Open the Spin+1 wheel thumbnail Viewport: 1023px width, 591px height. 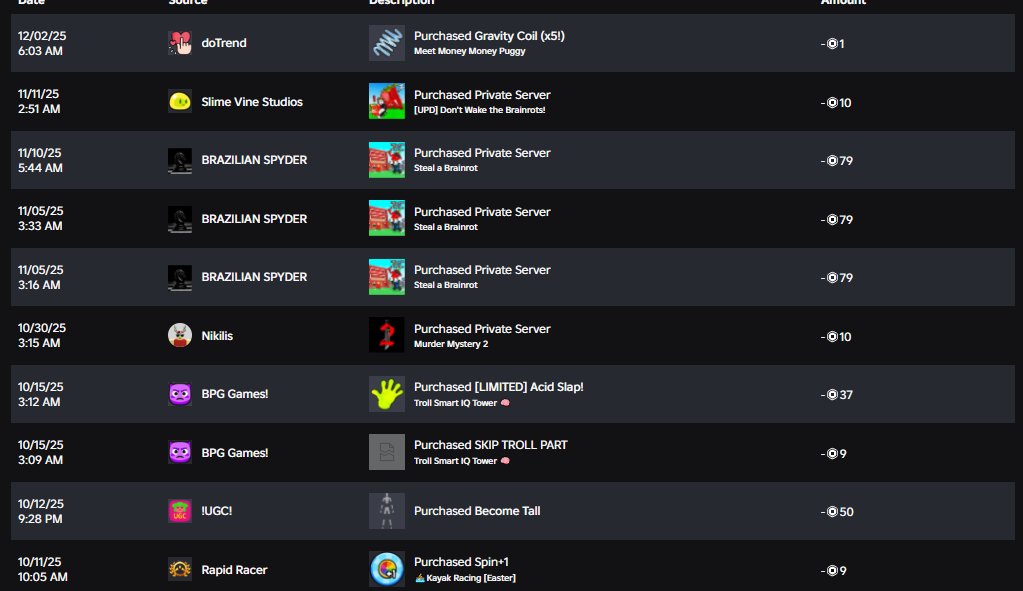(x=387, y=569)
